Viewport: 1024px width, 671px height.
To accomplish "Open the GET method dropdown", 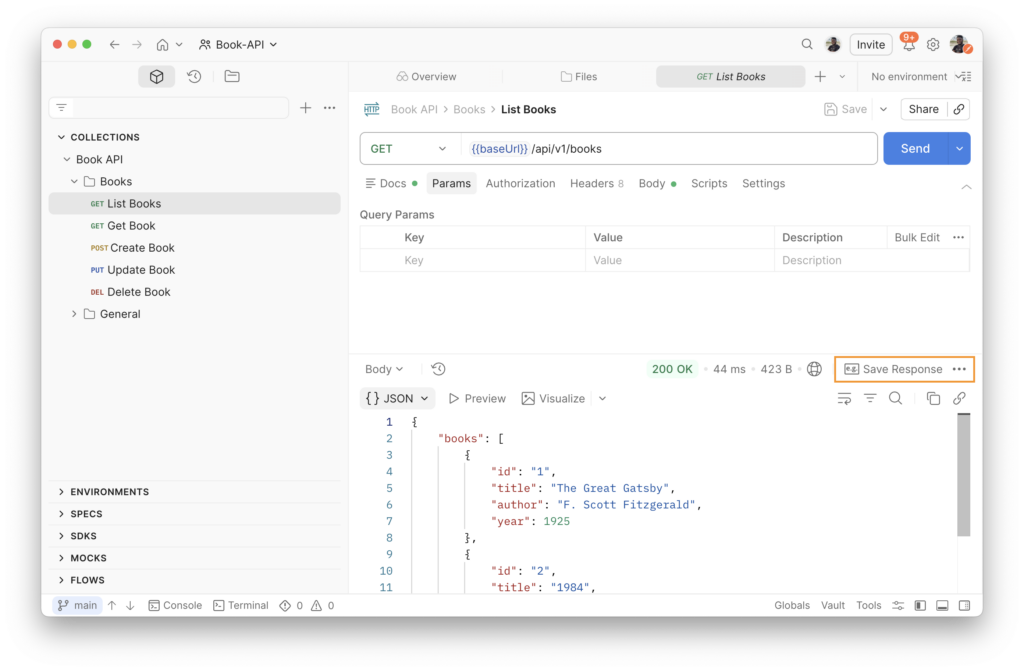I will (x=409, y=149).
